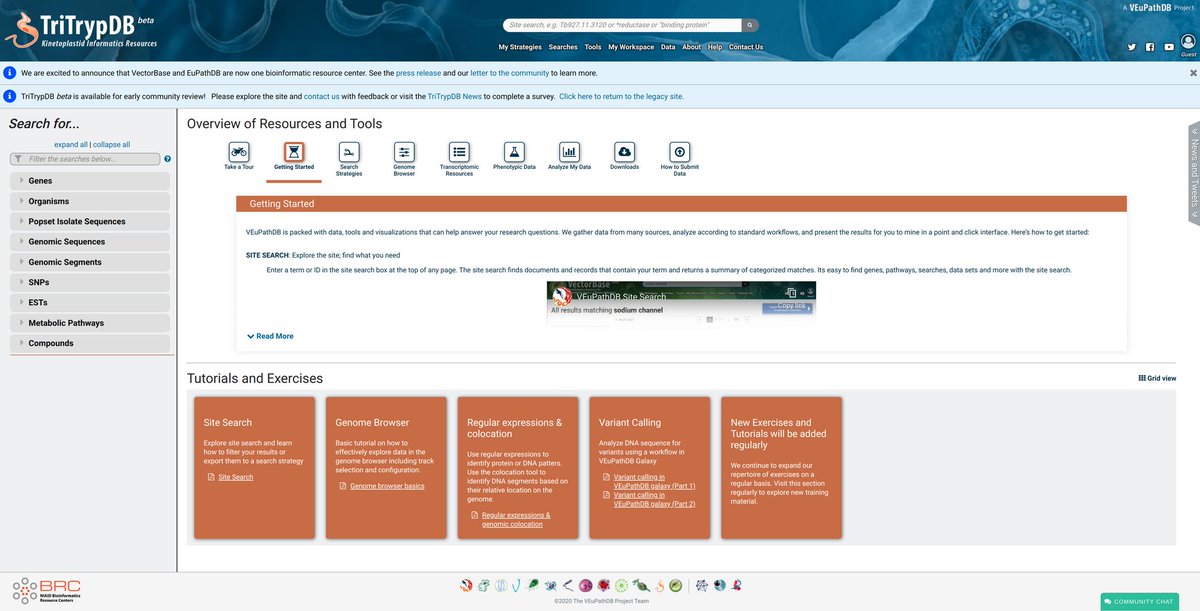Click the info icon on the TriTrypDB beta notice
The width and height of the screenshot is (1200, 611).
tap(10, 96)
